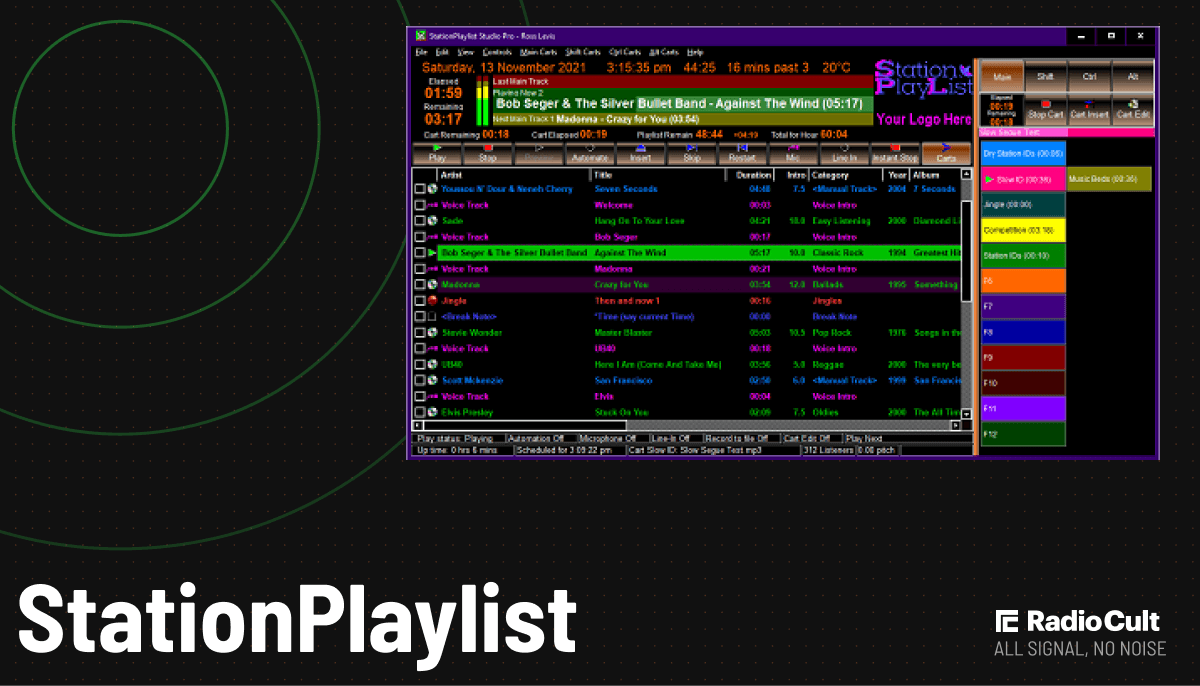The height and width of the screenshot is (686, 1200).
Task: Select the 'Master Blaster' title cell
Action: pos(623,332)
